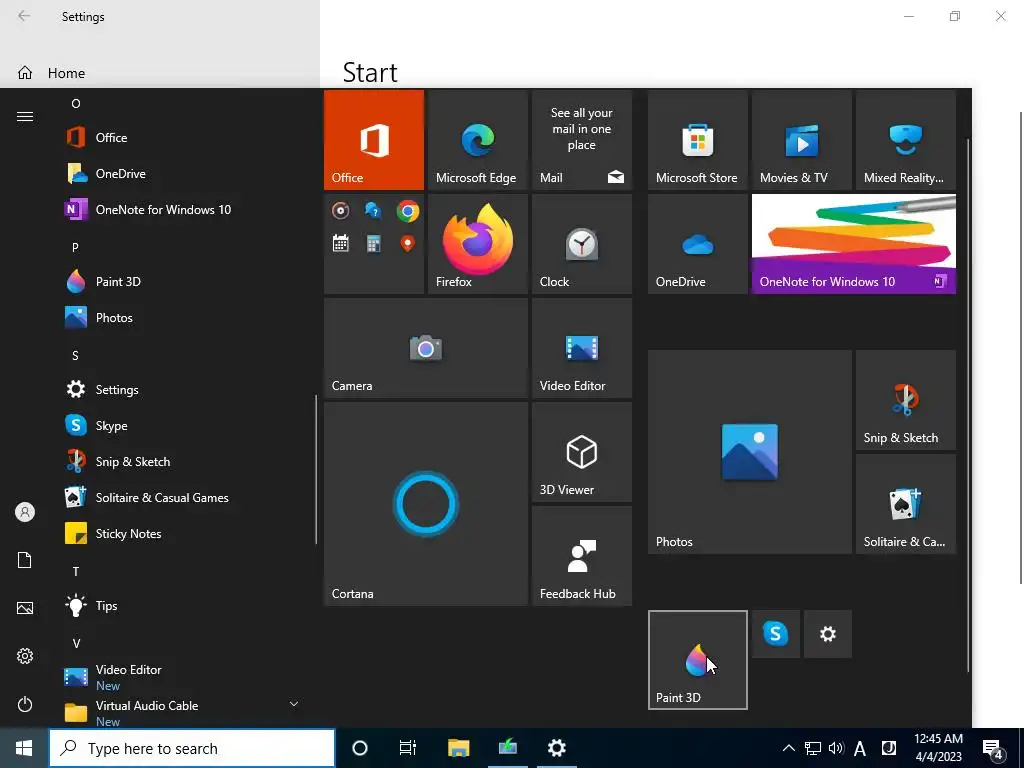
Task: Click the taskbar search box
Action: [192, 748]
